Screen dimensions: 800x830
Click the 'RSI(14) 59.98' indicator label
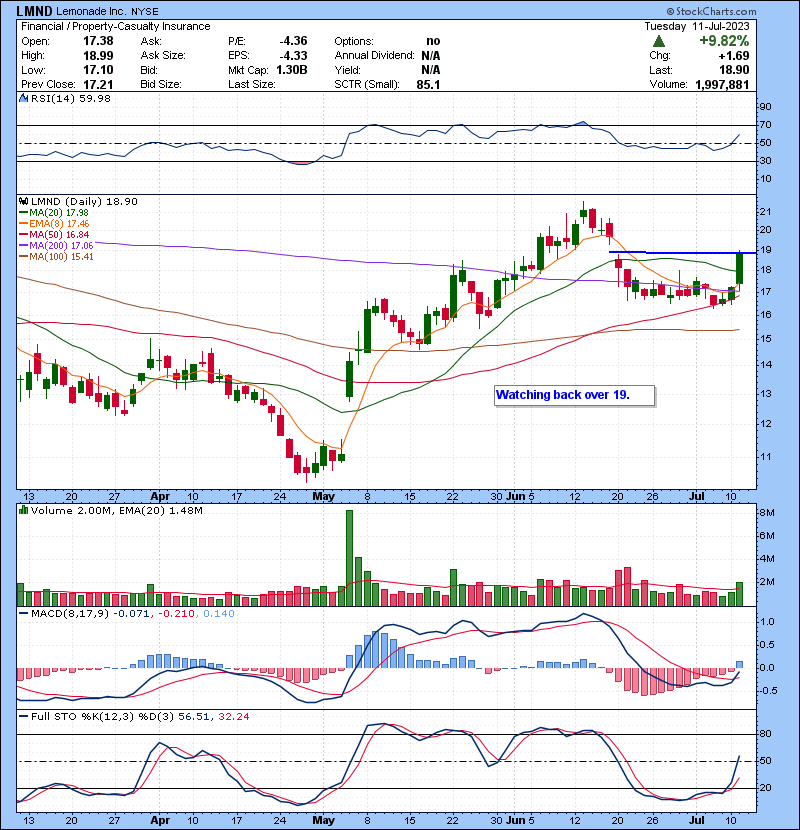pos(71,98)
